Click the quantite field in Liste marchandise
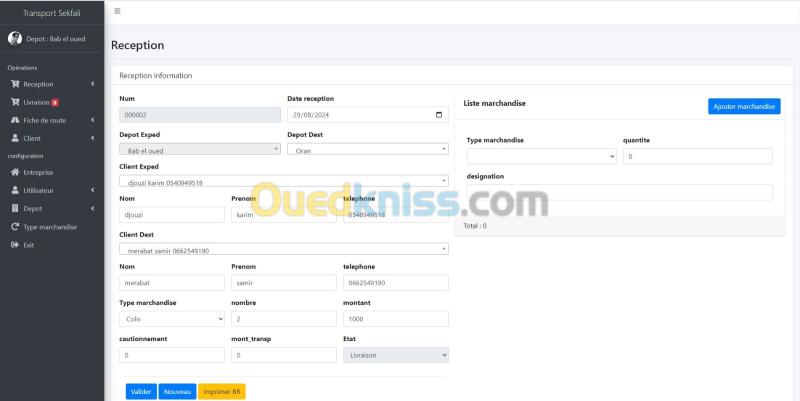This screenshot has width=800, height=401. (x=698, y=156)
